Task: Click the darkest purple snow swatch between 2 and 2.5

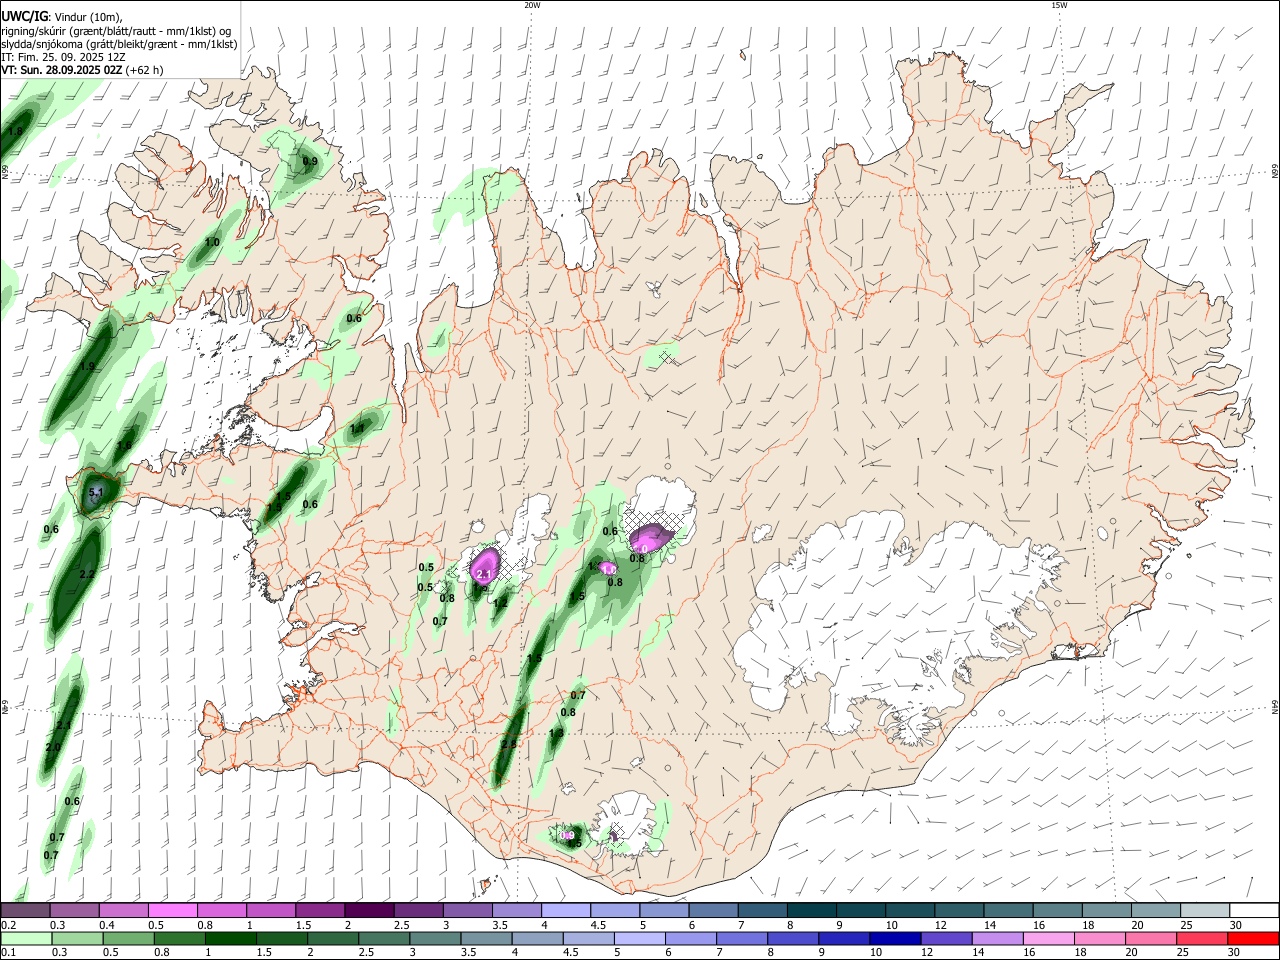Action: (x=368, y=910)
